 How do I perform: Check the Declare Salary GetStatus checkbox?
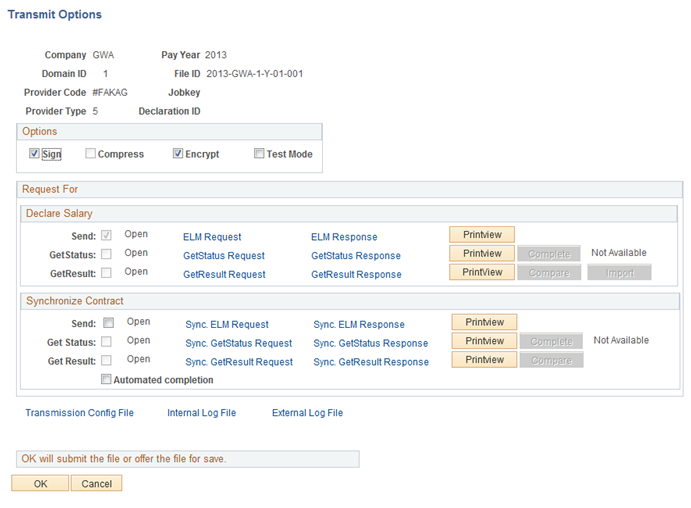pyautogui.click(x=106, y=254)
